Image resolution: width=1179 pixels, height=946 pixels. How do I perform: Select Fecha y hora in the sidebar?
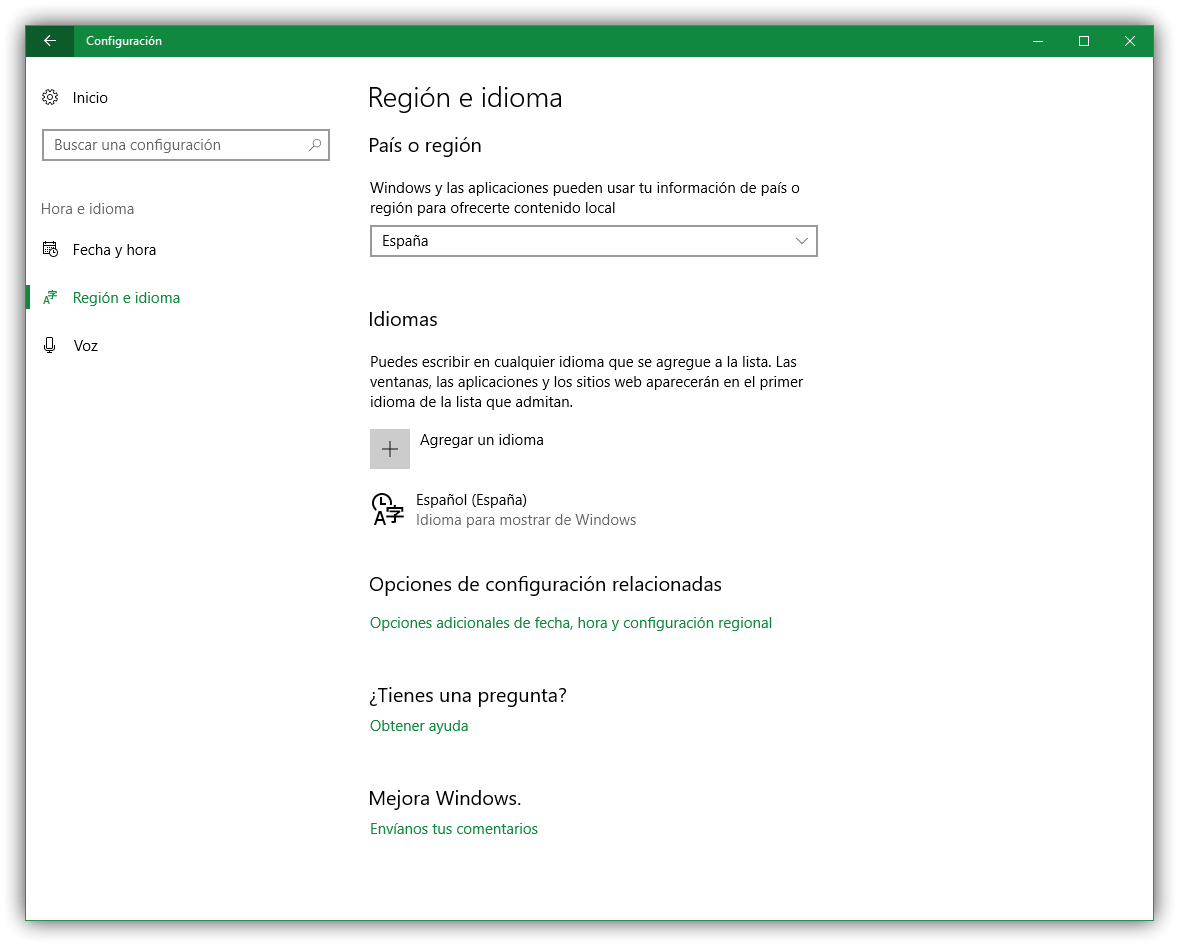(x=113, y=249)
